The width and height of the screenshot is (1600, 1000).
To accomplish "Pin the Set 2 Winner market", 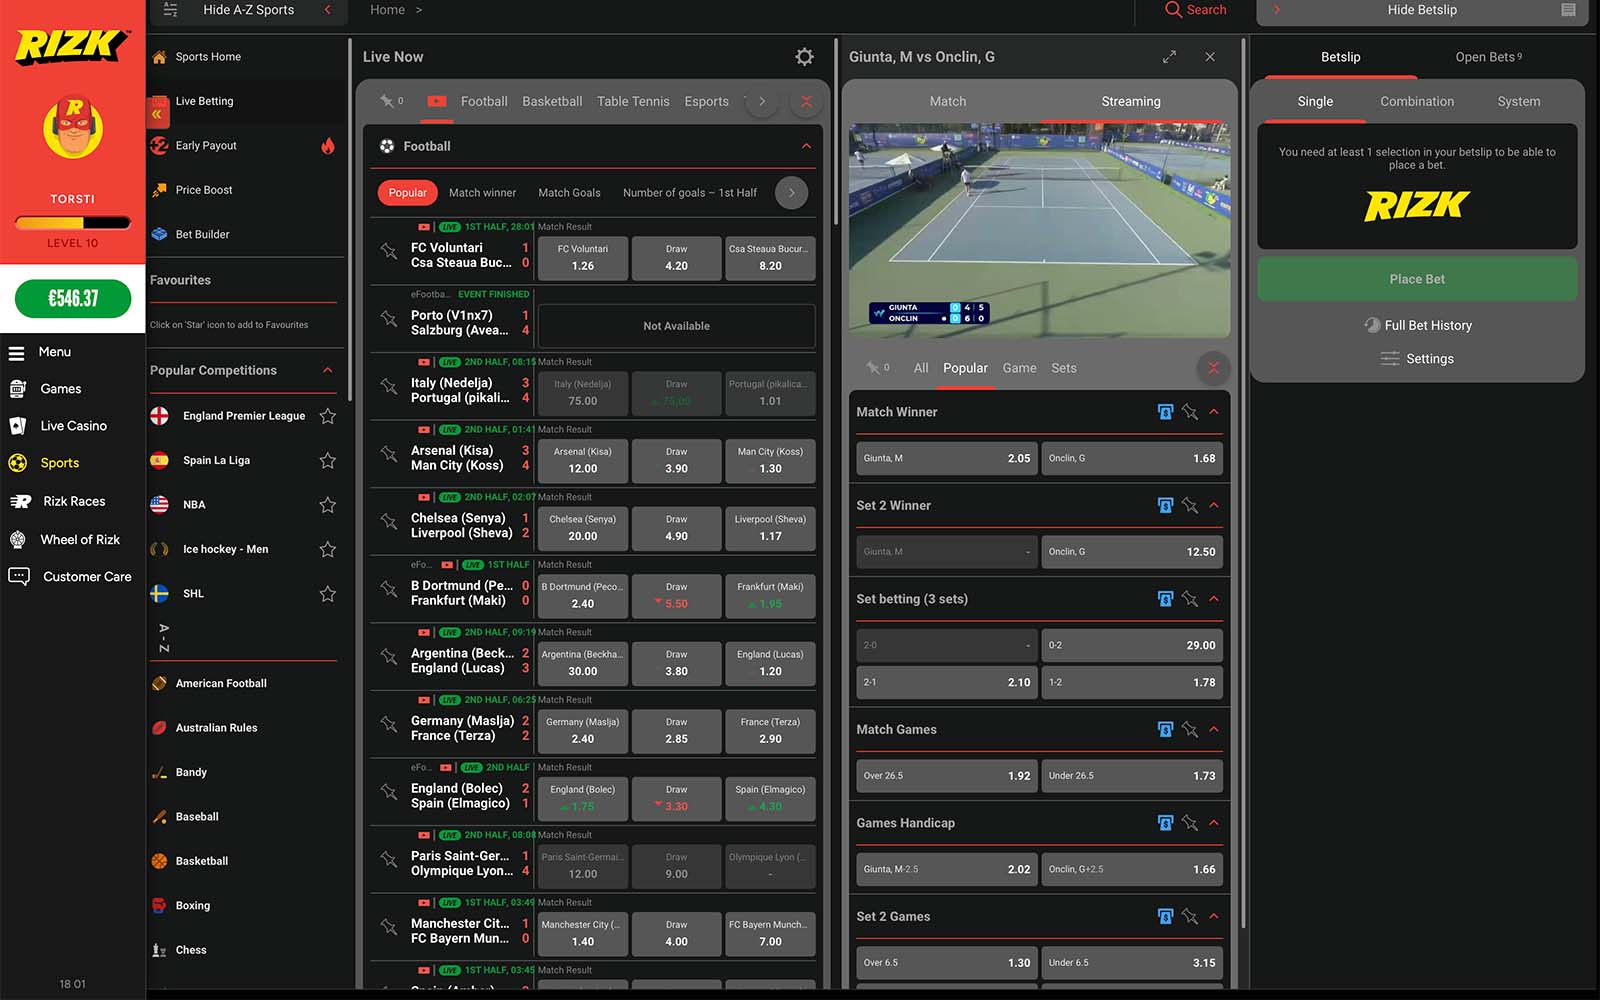I will tap(1189, 506).
